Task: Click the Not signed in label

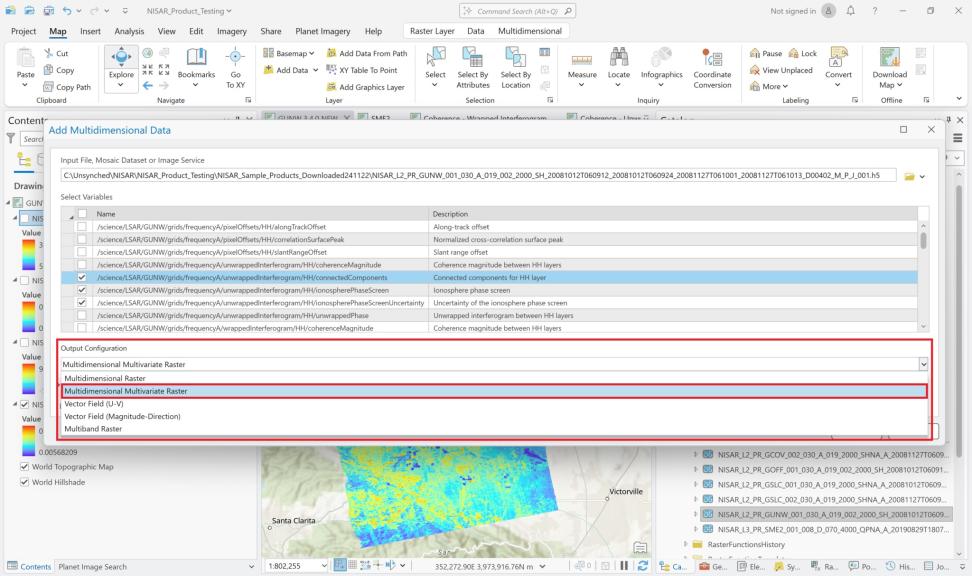Action: click(793, 11)
